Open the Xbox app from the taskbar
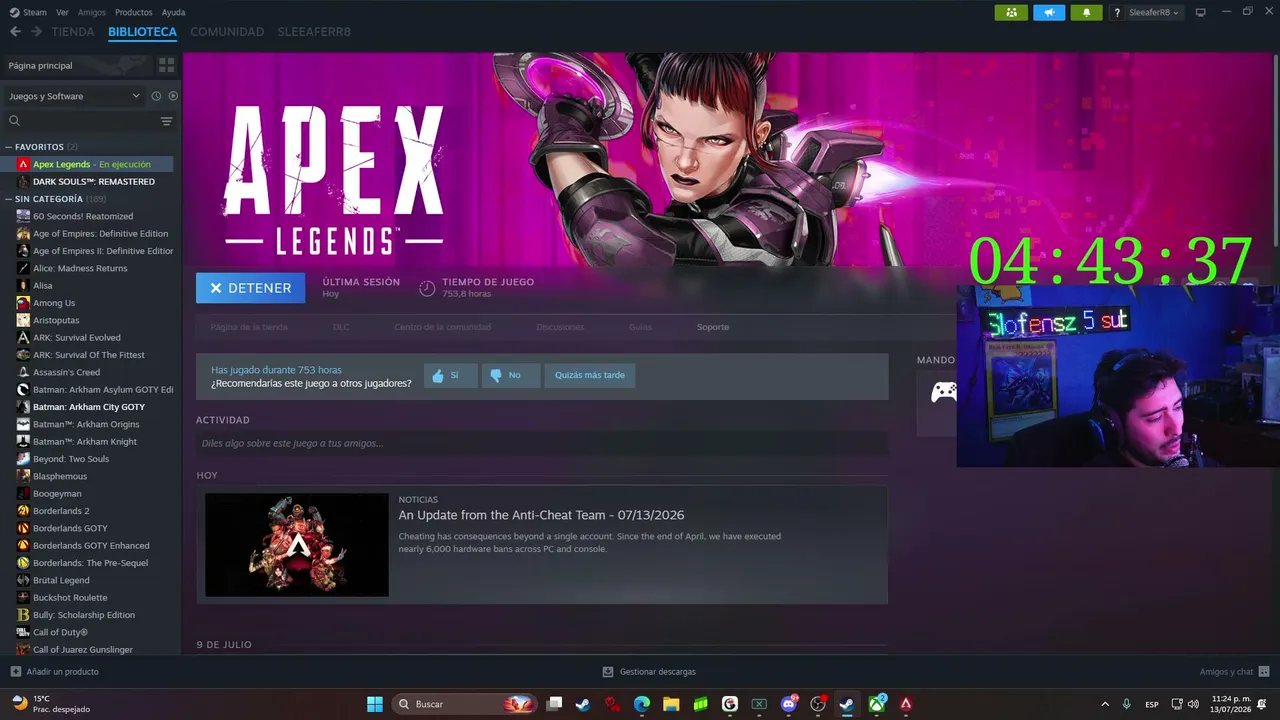The image size is (1280, 720). click(877, 704)
